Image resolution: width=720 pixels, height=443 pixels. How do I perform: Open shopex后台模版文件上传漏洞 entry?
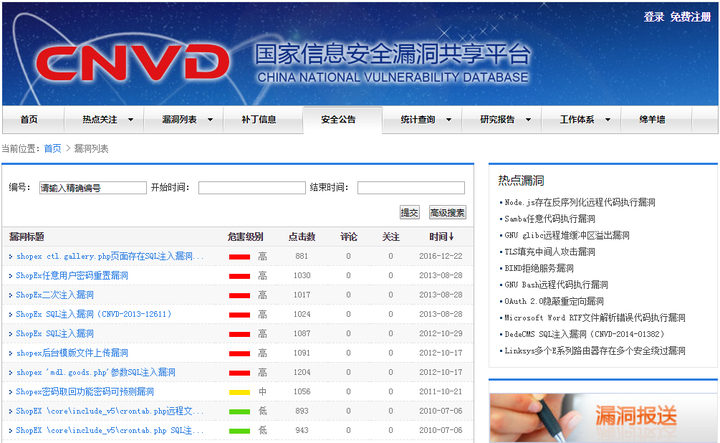(72, 353)
